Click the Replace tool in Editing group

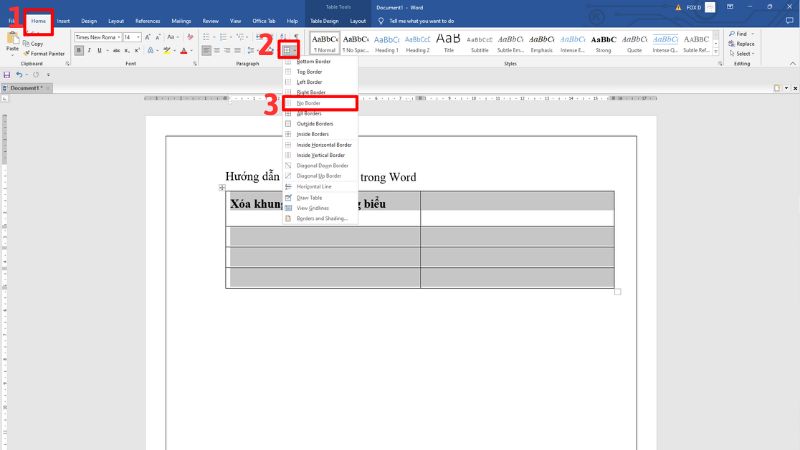click(744, 44)
